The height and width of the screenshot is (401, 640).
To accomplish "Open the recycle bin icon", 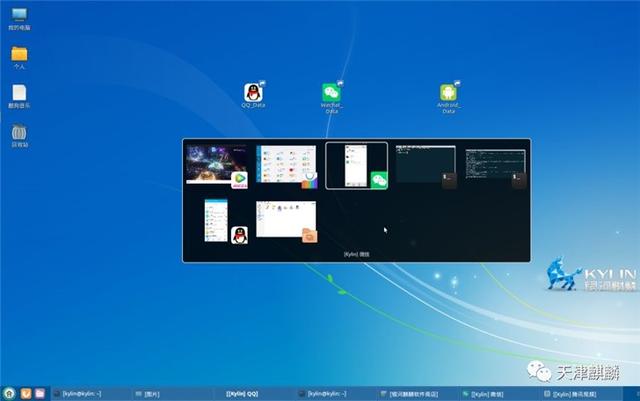I will pyautogui.click(x=19, y=133).
